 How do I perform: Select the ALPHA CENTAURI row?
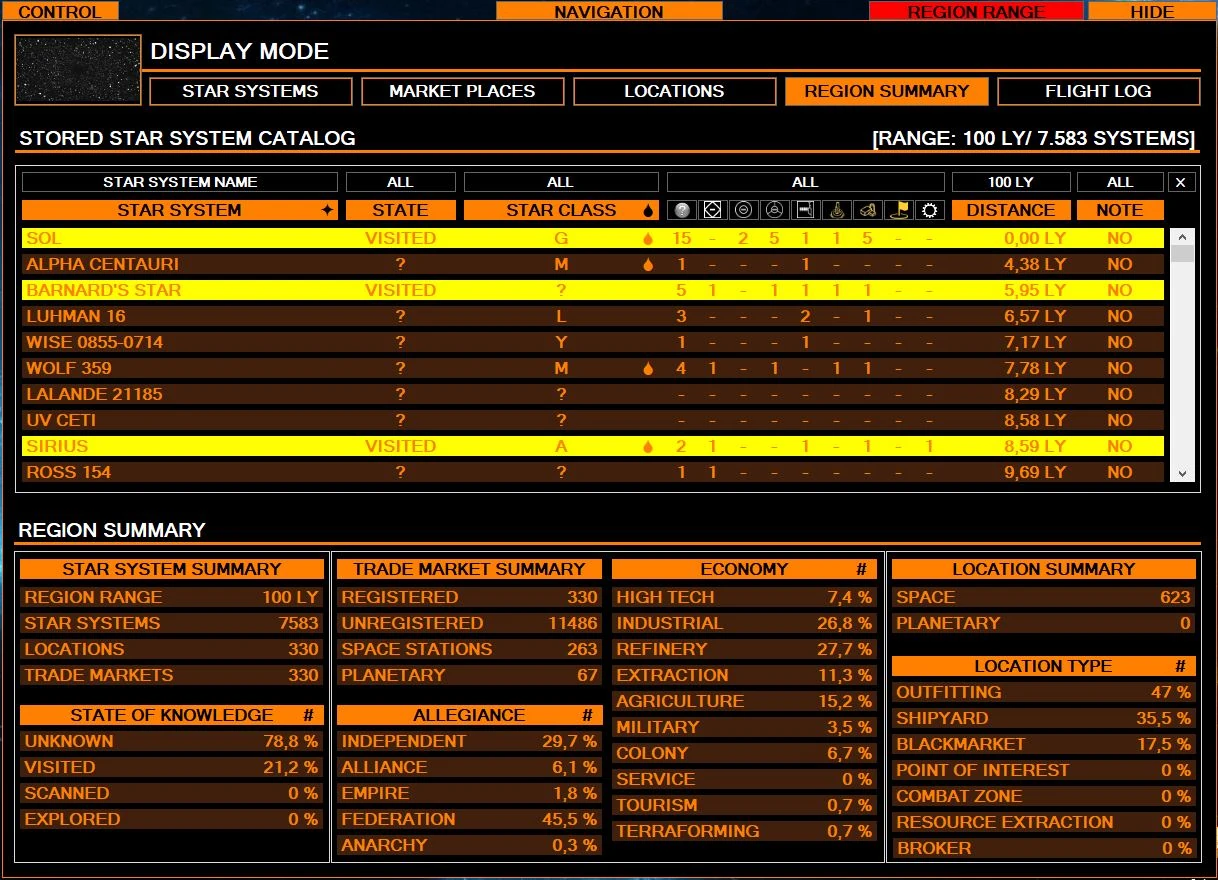coord(593,264)
